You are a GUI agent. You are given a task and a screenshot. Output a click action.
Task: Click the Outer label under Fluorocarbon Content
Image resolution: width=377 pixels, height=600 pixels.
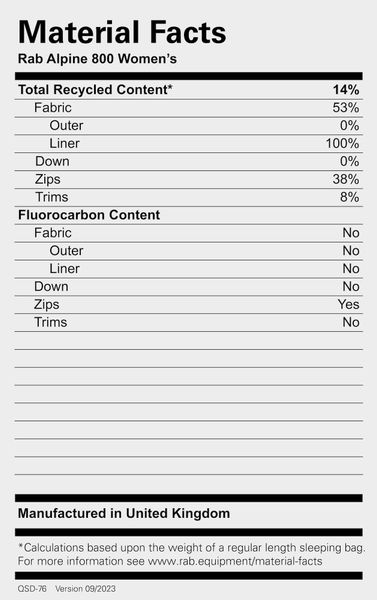(66, 251)
